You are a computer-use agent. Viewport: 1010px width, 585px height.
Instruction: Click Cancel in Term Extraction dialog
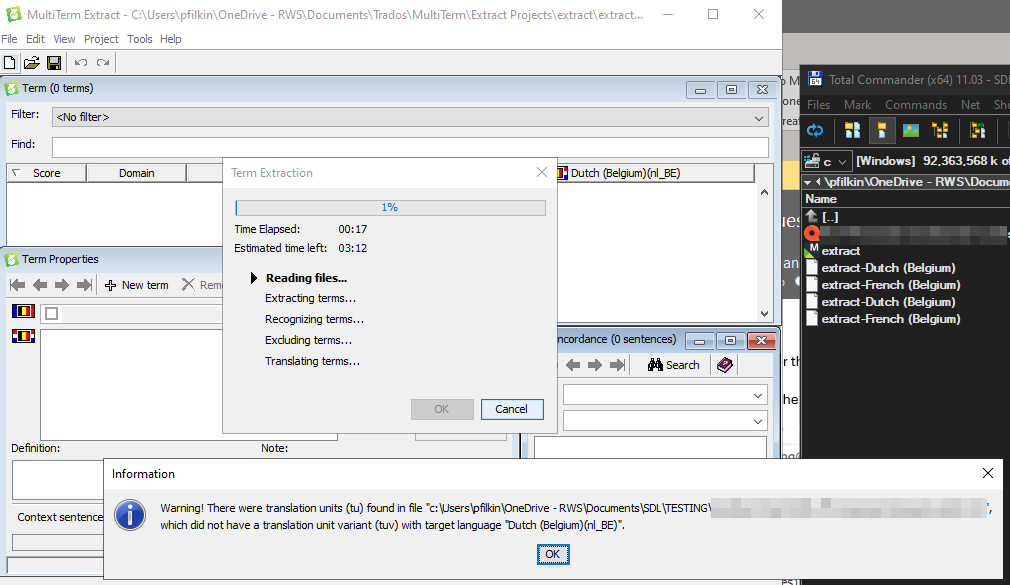[511, 409]
